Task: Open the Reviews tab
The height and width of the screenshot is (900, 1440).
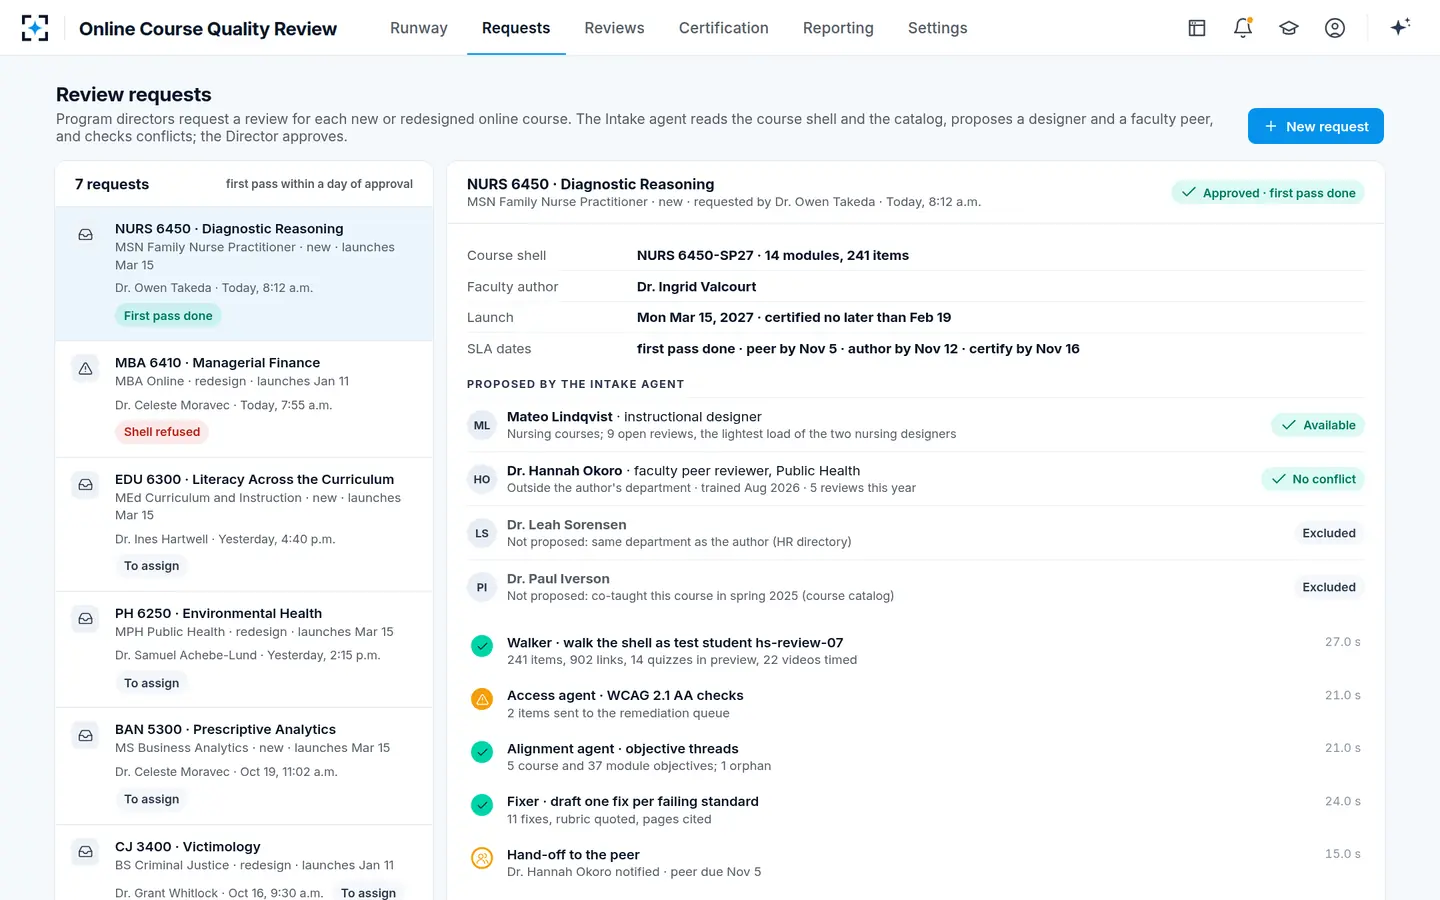Action: click(614, 28)
